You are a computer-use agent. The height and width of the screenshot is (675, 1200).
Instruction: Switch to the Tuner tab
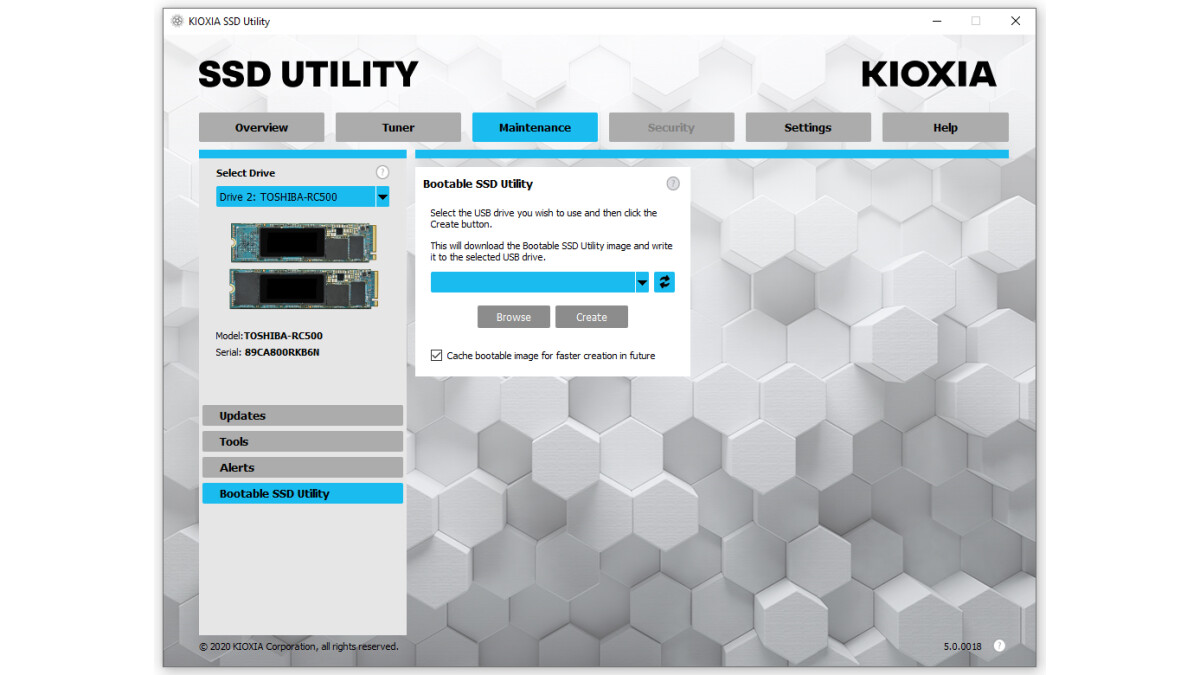click(398, 127)
